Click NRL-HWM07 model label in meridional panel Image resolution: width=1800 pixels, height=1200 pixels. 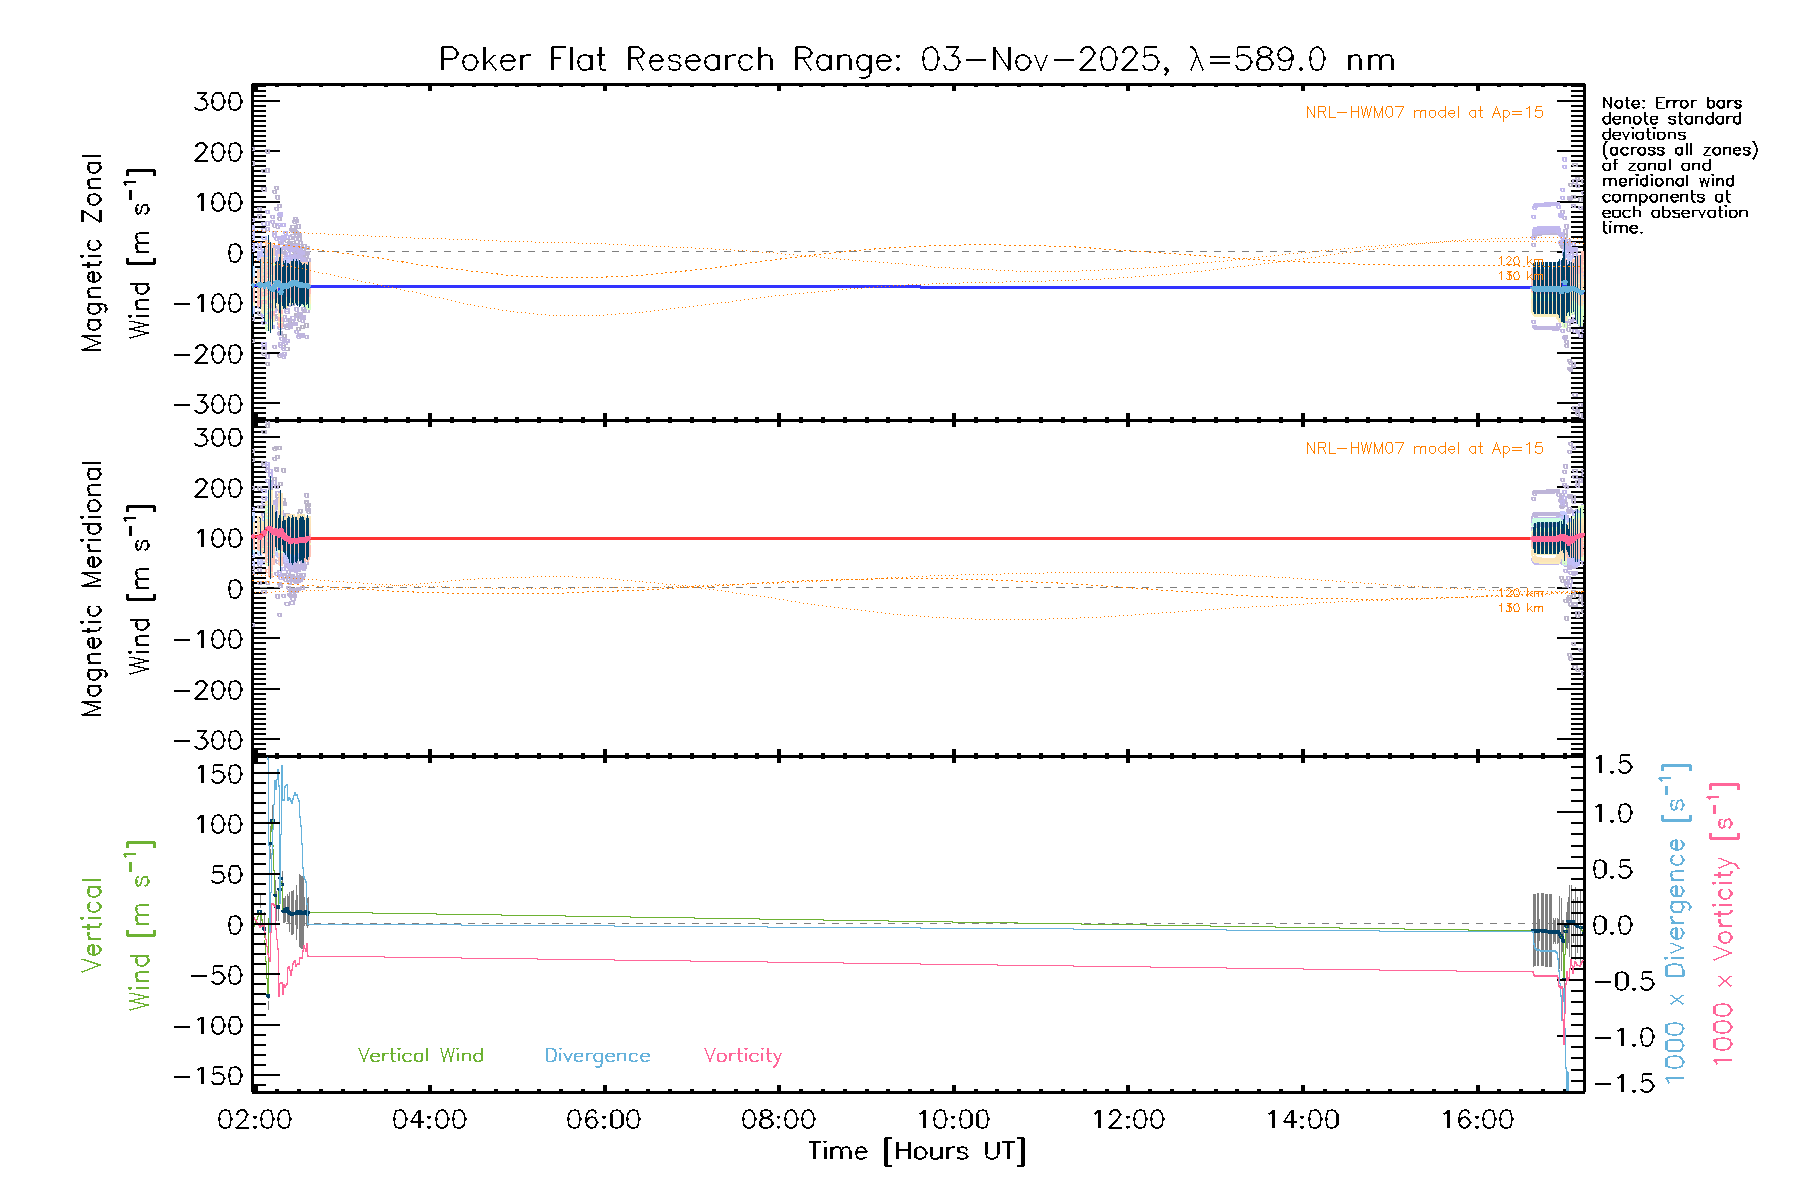click(1424, 449)
